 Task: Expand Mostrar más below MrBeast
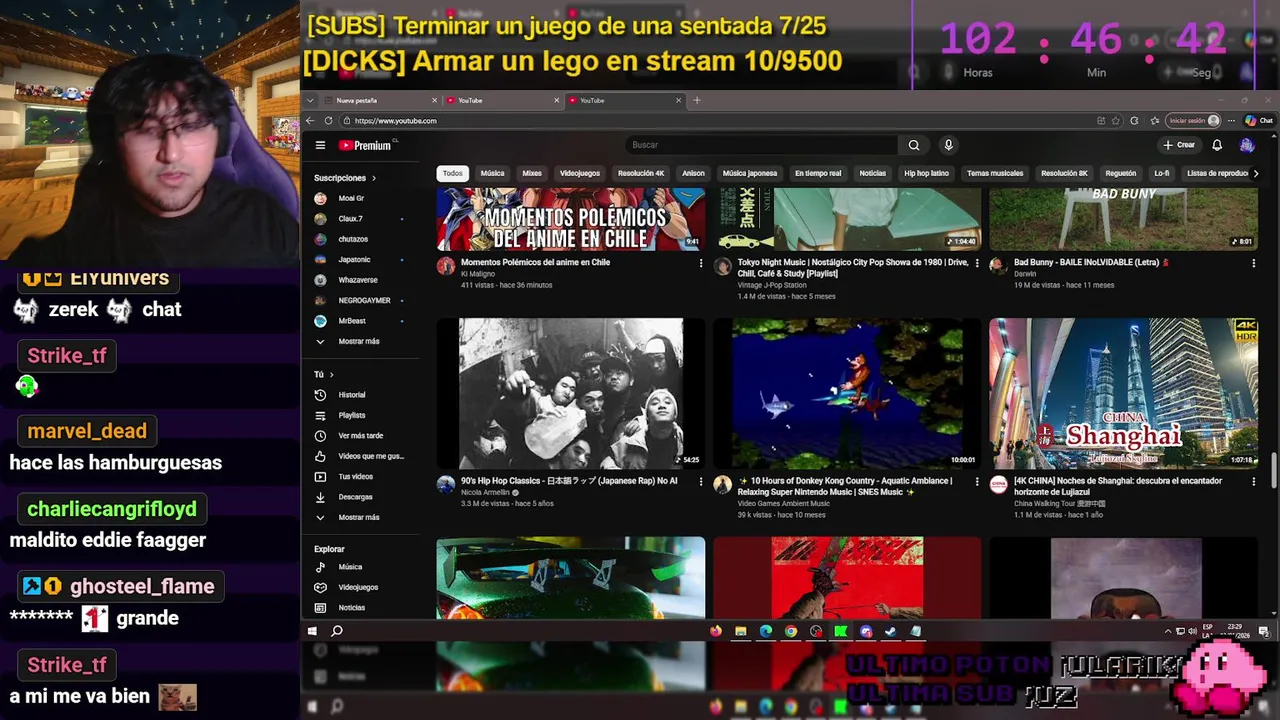coord(358,341)
